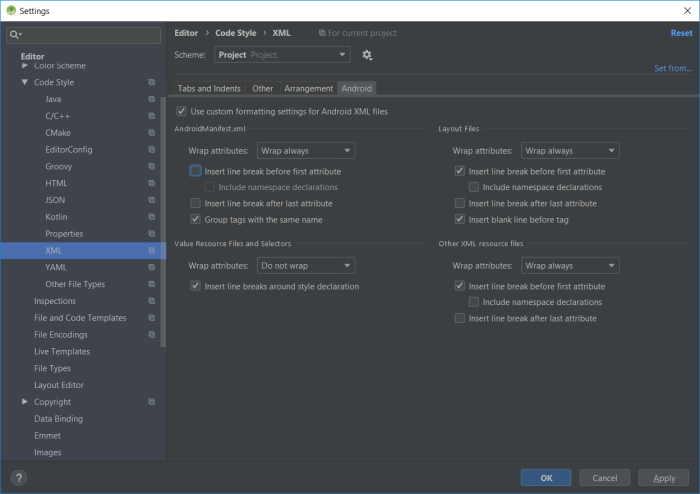Enable AndroidManifest line break before first attribute
The width and height of the screenshot is (700, 494).
[196, 171]
